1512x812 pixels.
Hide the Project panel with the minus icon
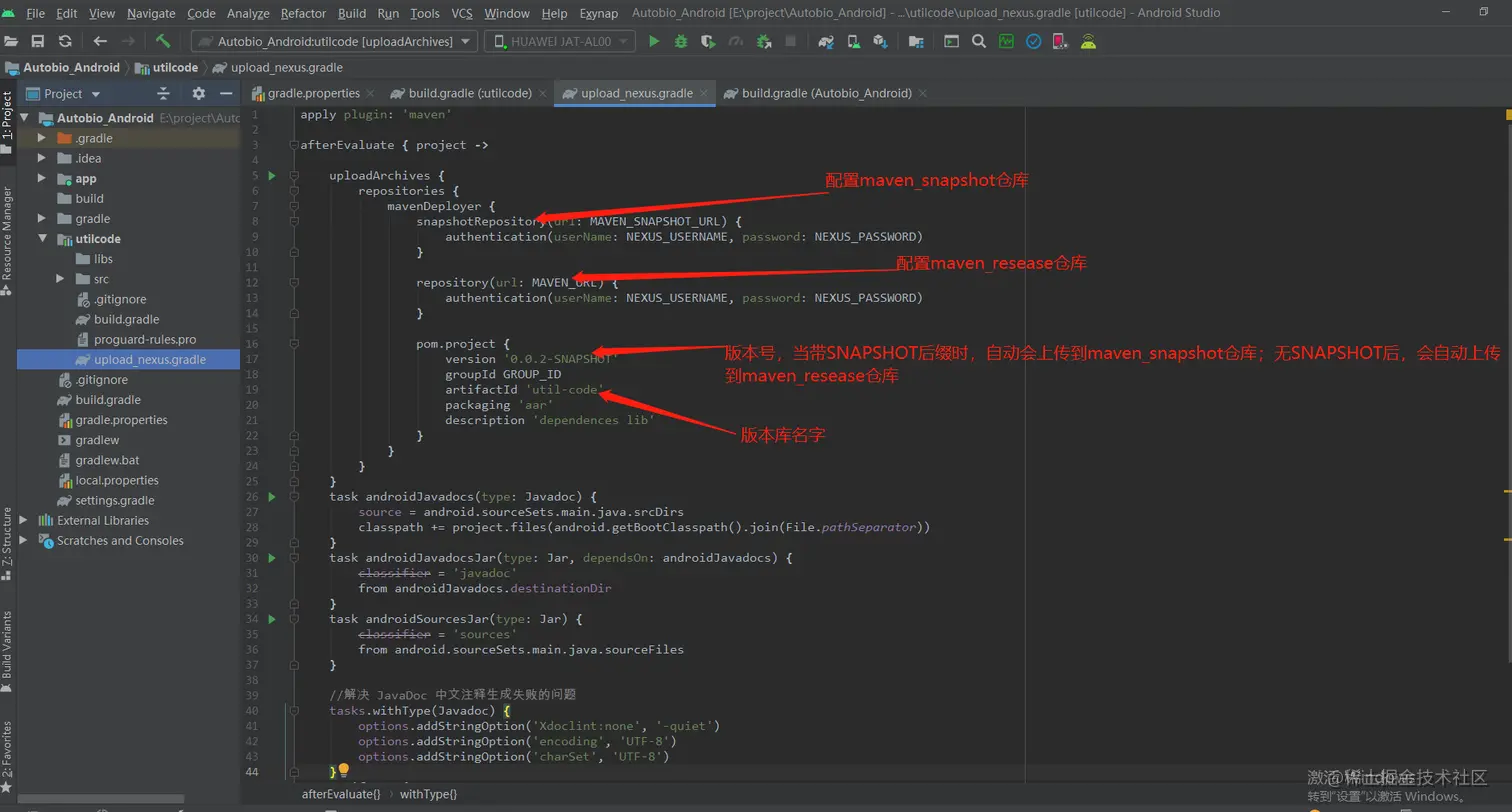[x=226, y=93]
